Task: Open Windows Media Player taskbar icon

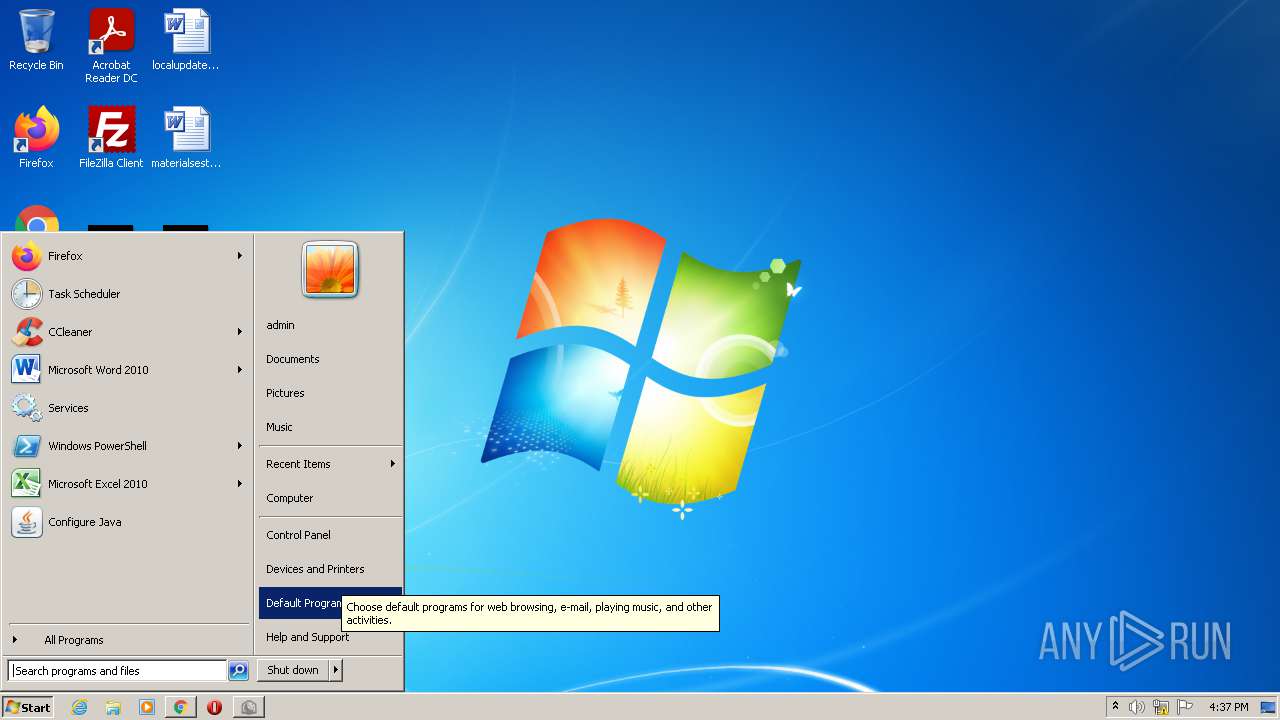Action: tap(147, 707)
